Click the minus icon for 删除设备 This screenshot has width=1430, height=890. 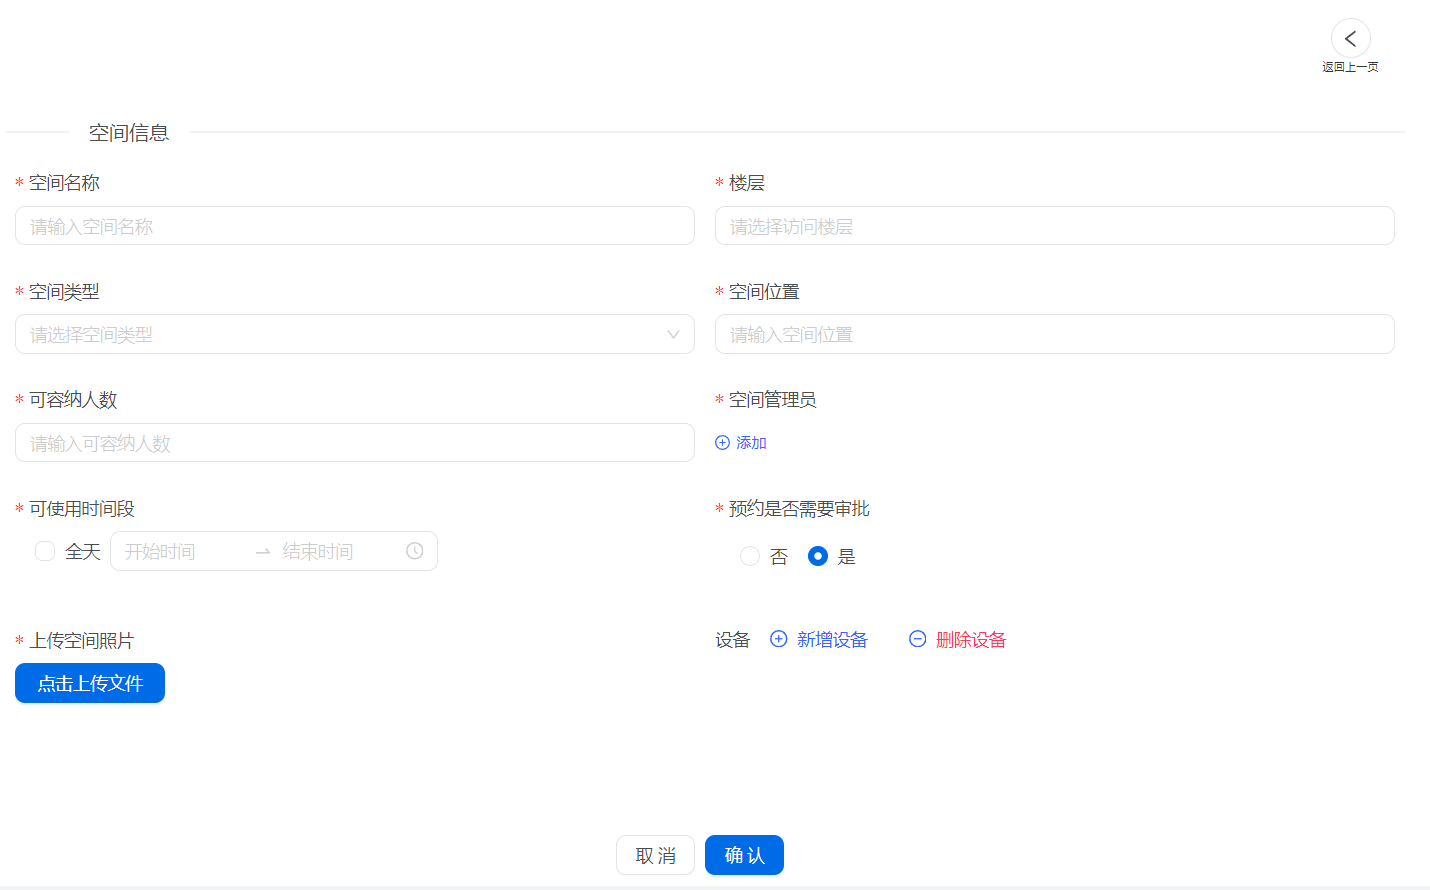click(917, 639)
